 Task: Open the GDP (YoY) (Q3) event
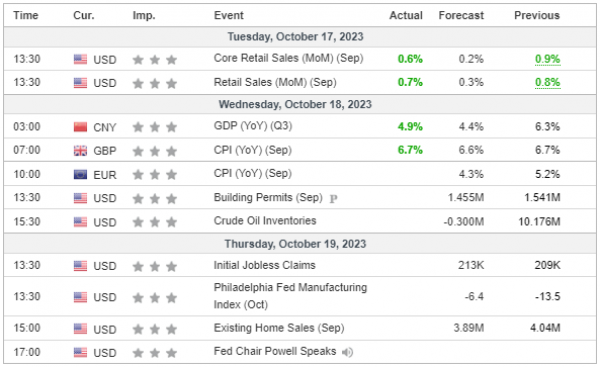[253, 126]
